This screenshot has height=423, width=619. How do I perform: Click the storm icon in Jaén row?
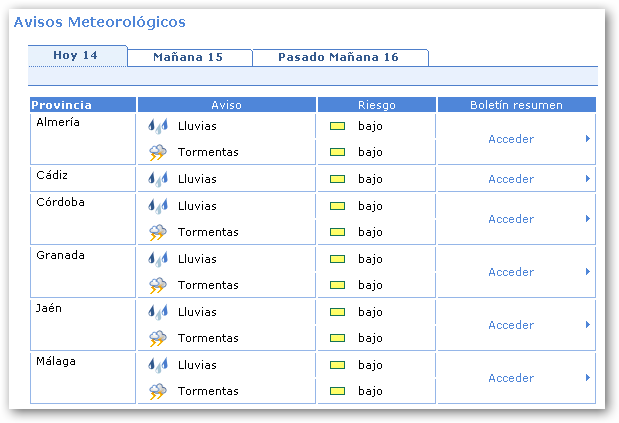click(157, 338)
